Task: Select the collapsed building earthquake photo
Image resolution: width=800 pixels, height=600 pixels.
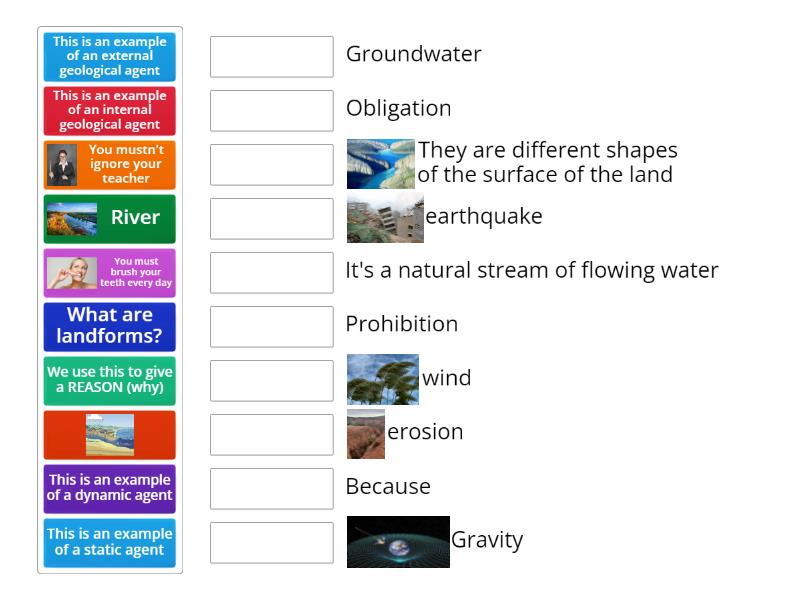Action: [383, 216]
